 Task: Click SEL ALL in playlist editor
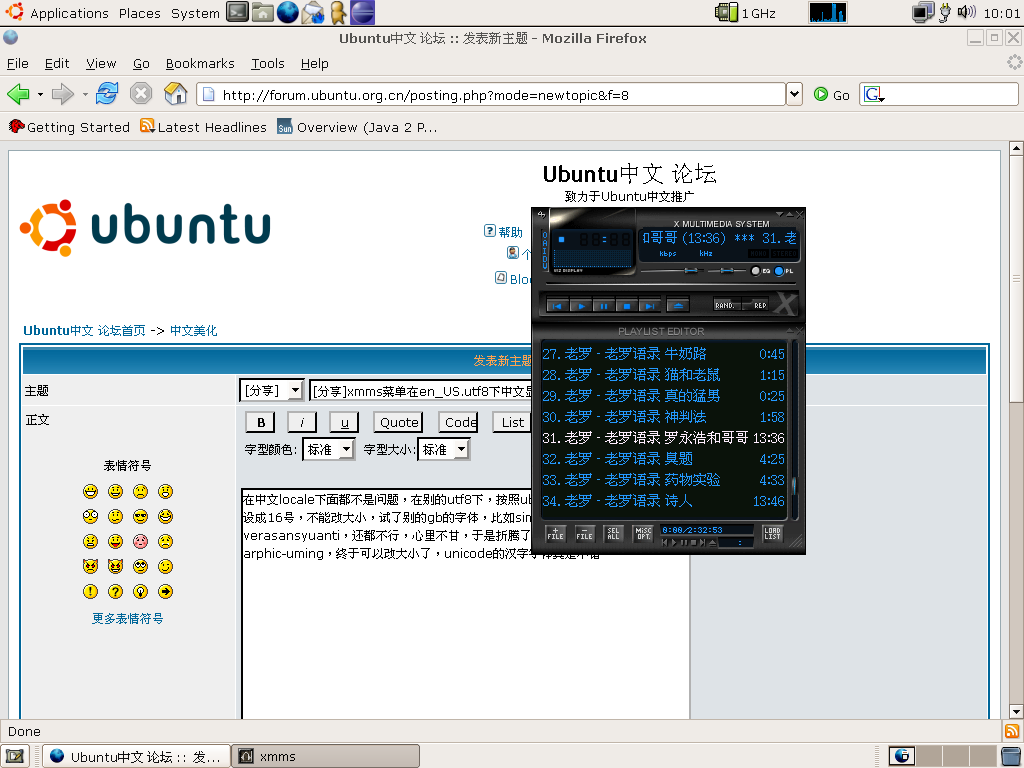pos(613,534)
